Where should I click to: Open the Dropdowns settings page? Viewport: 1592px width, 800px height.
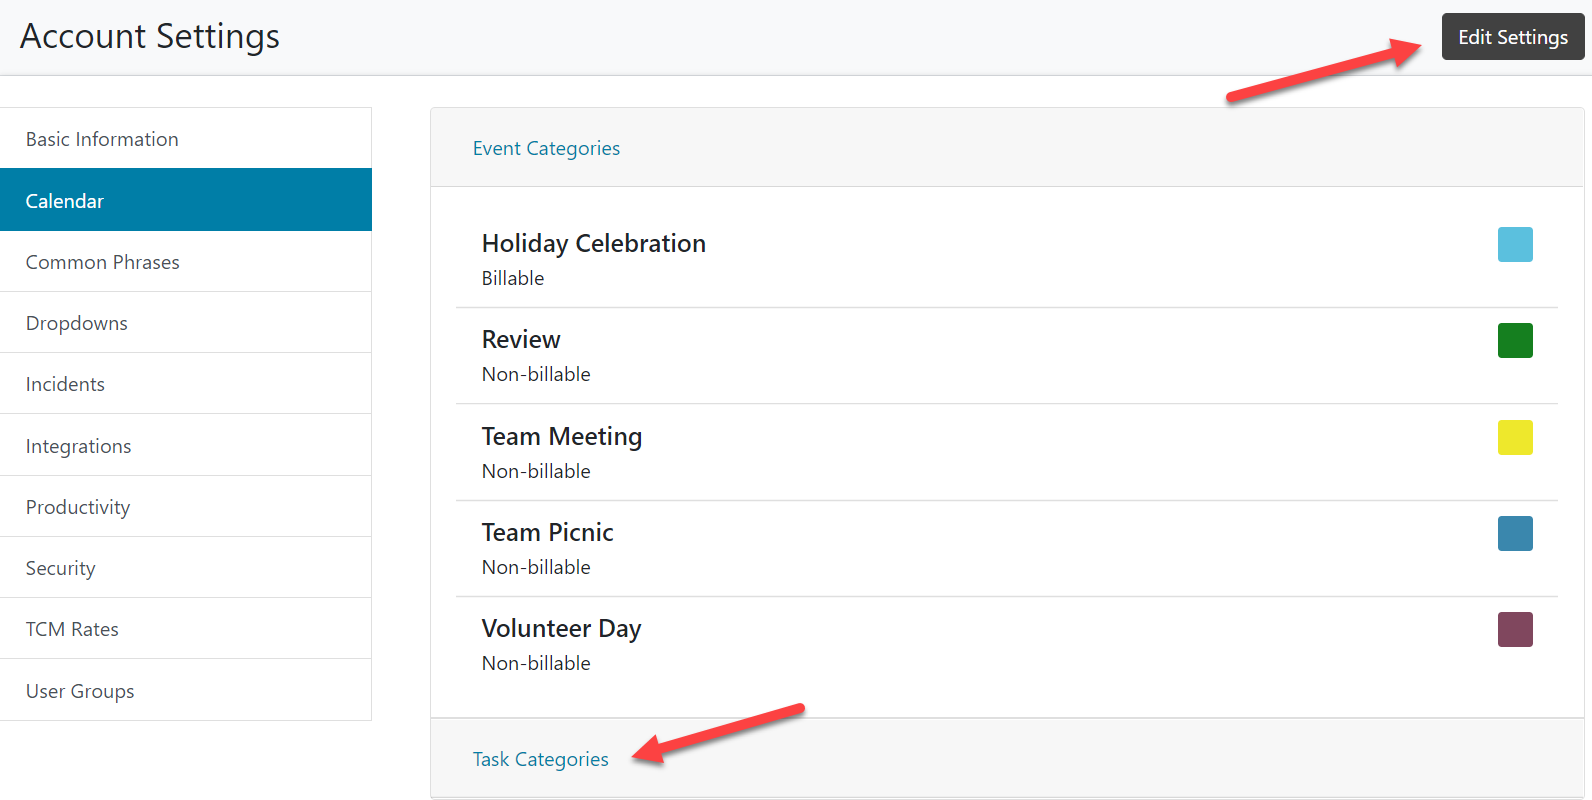click(77, 323)
